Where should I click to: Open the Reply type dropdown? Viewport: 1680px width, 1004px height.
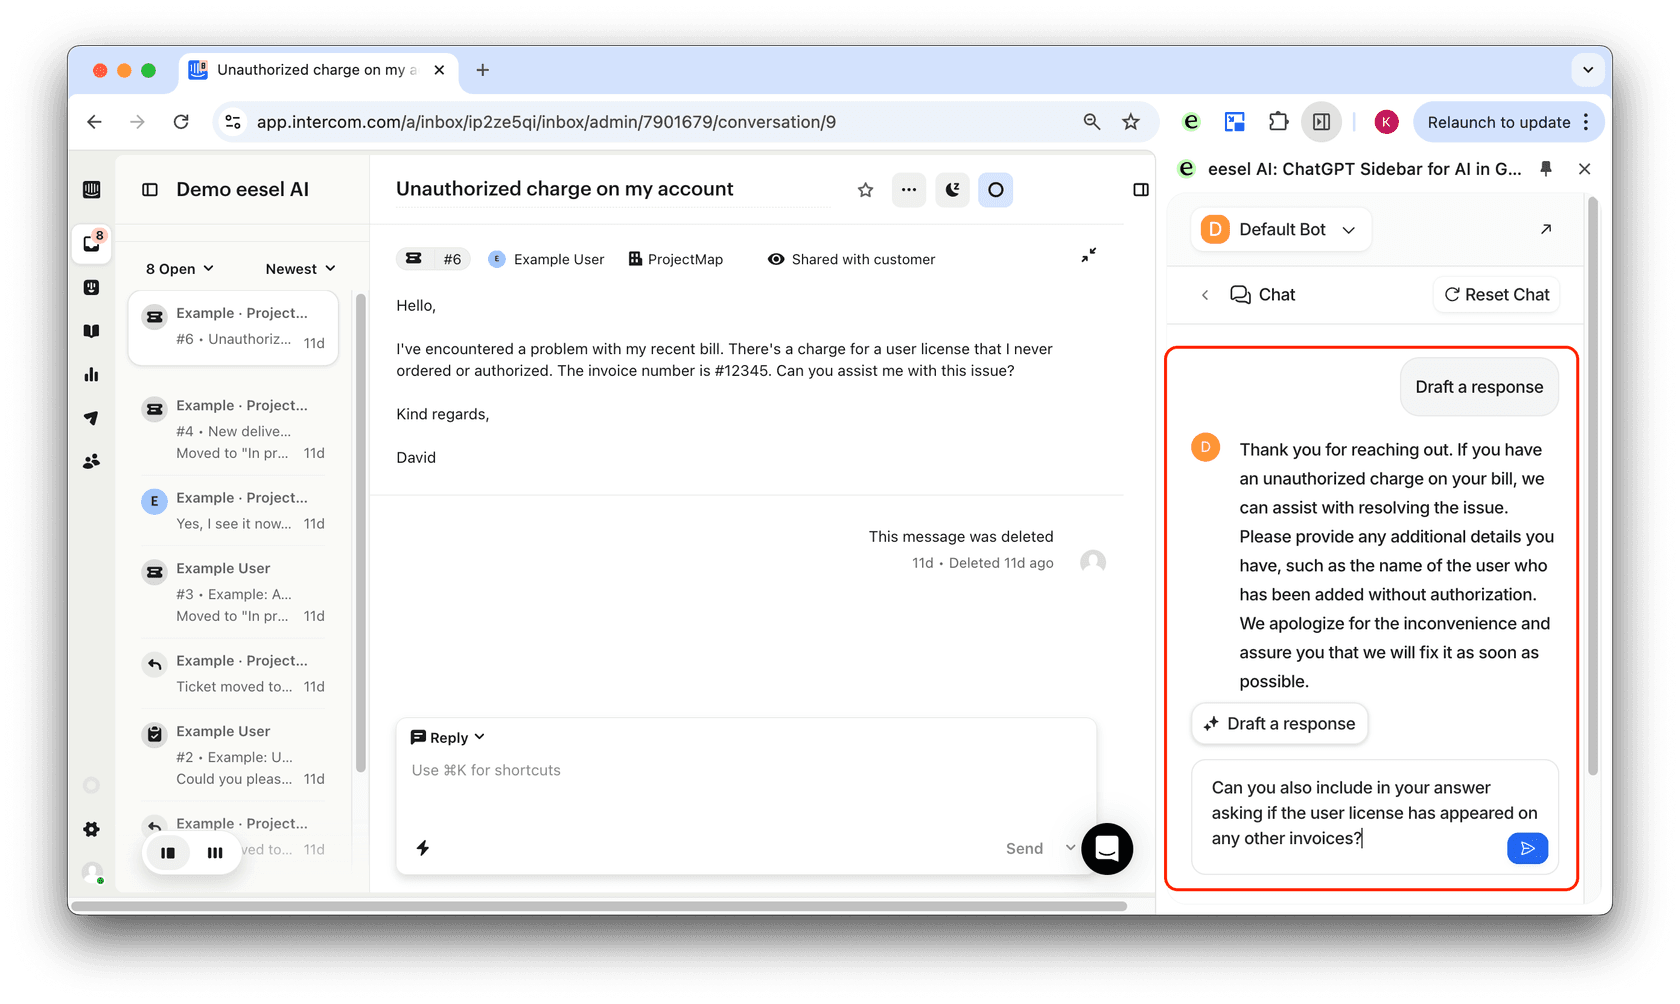click(448, 737)
